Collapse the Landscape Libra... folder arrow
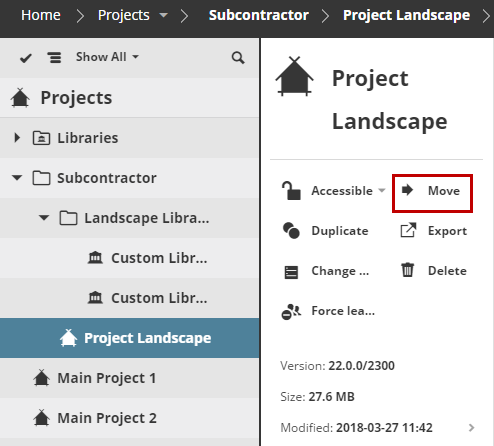 pos(44,218)
